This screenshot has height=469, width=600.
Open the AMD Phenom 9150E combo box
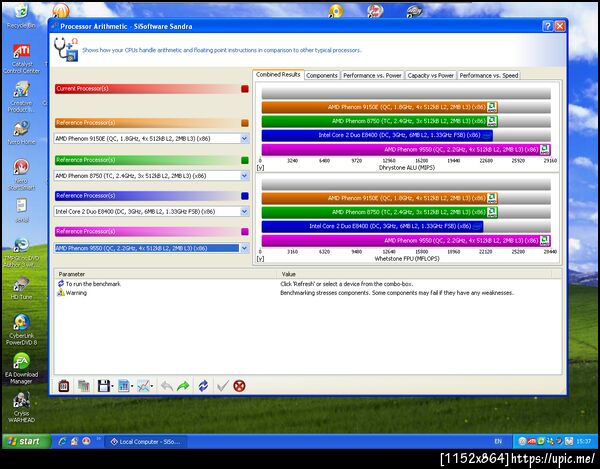(152, 138)
